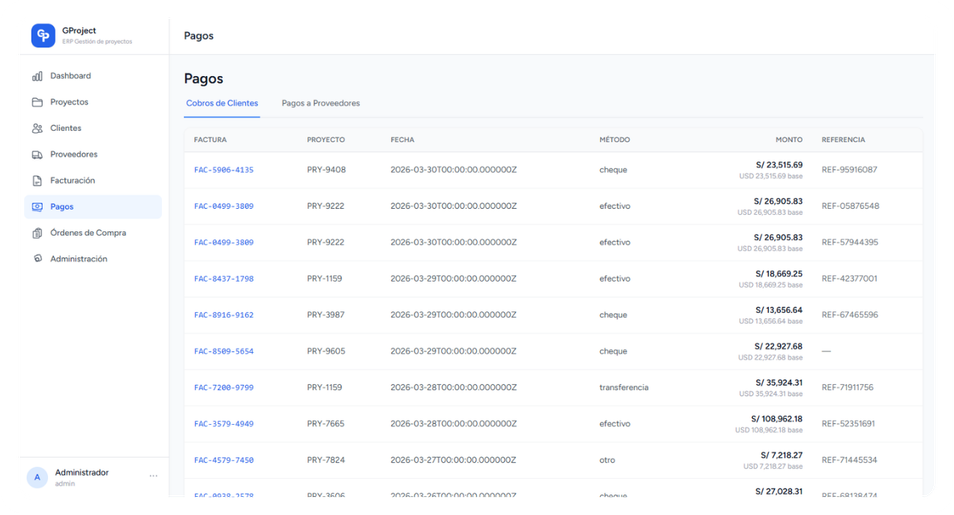954x515 pixels.
Task: Click the MONTO column header
Action: pos(788,140)
